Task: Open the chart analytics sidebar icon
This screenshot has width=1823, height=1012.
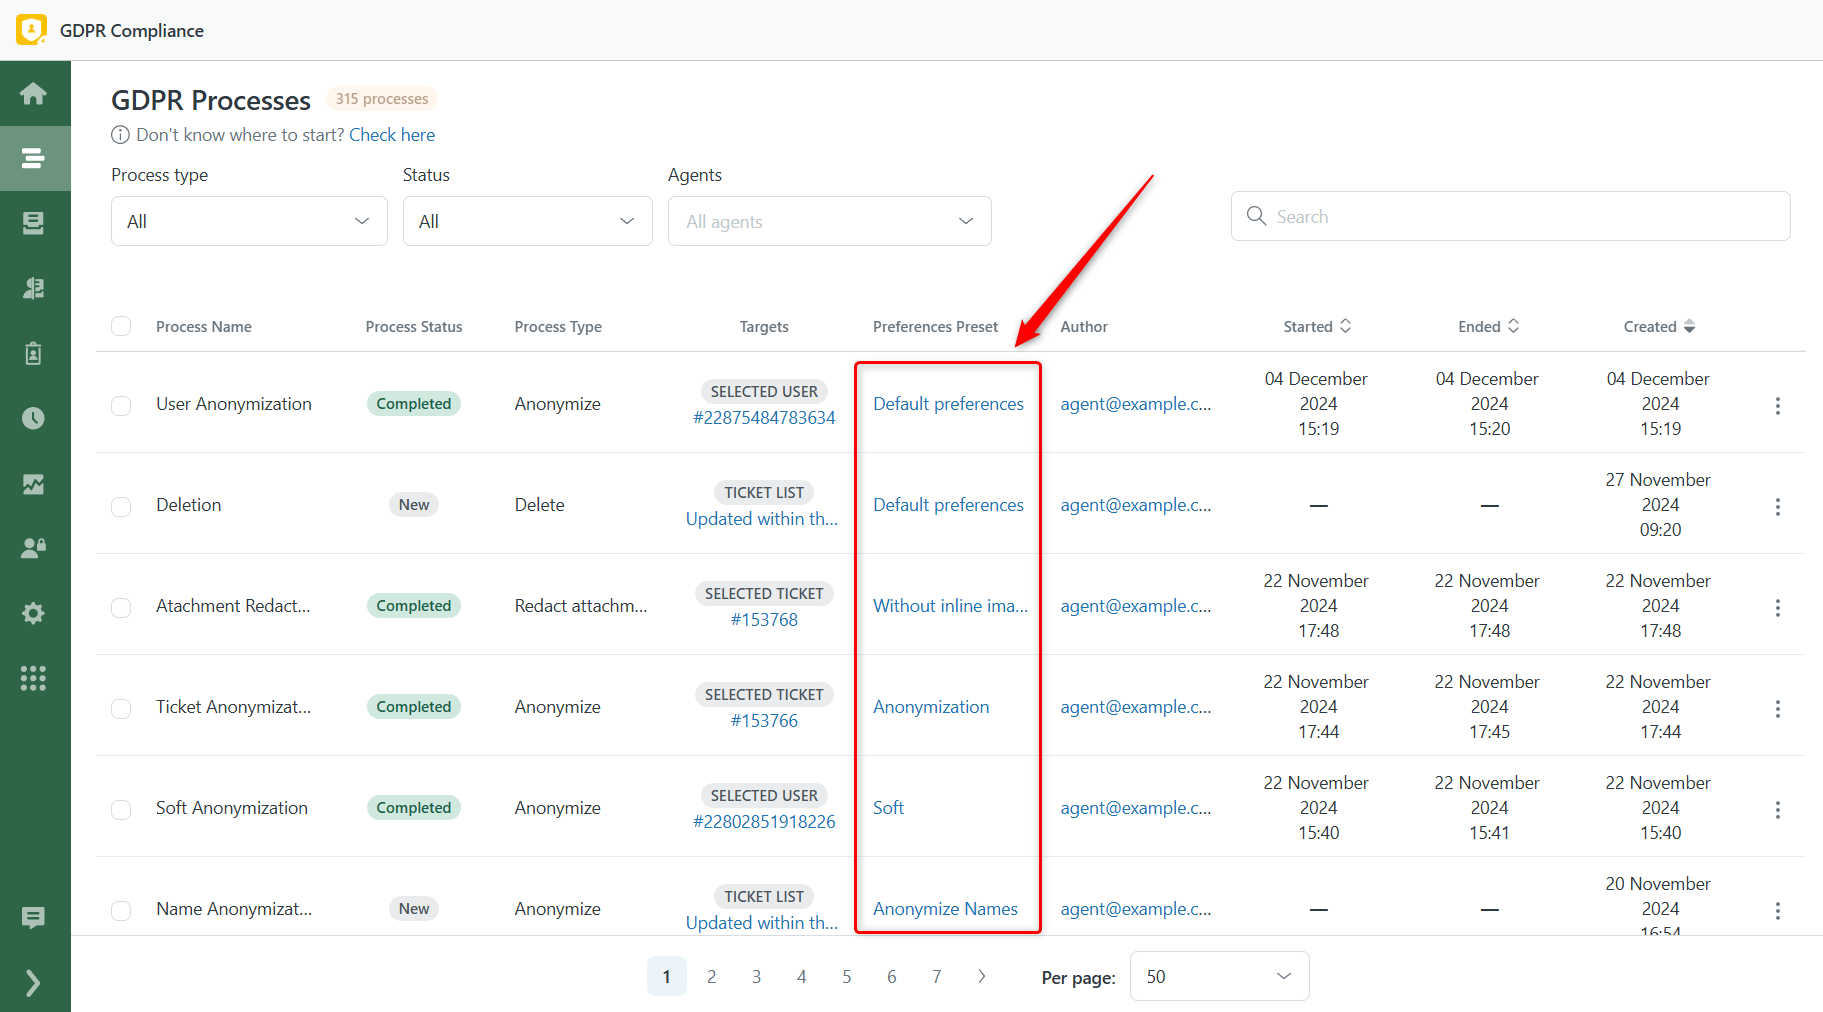Action: 33,484
